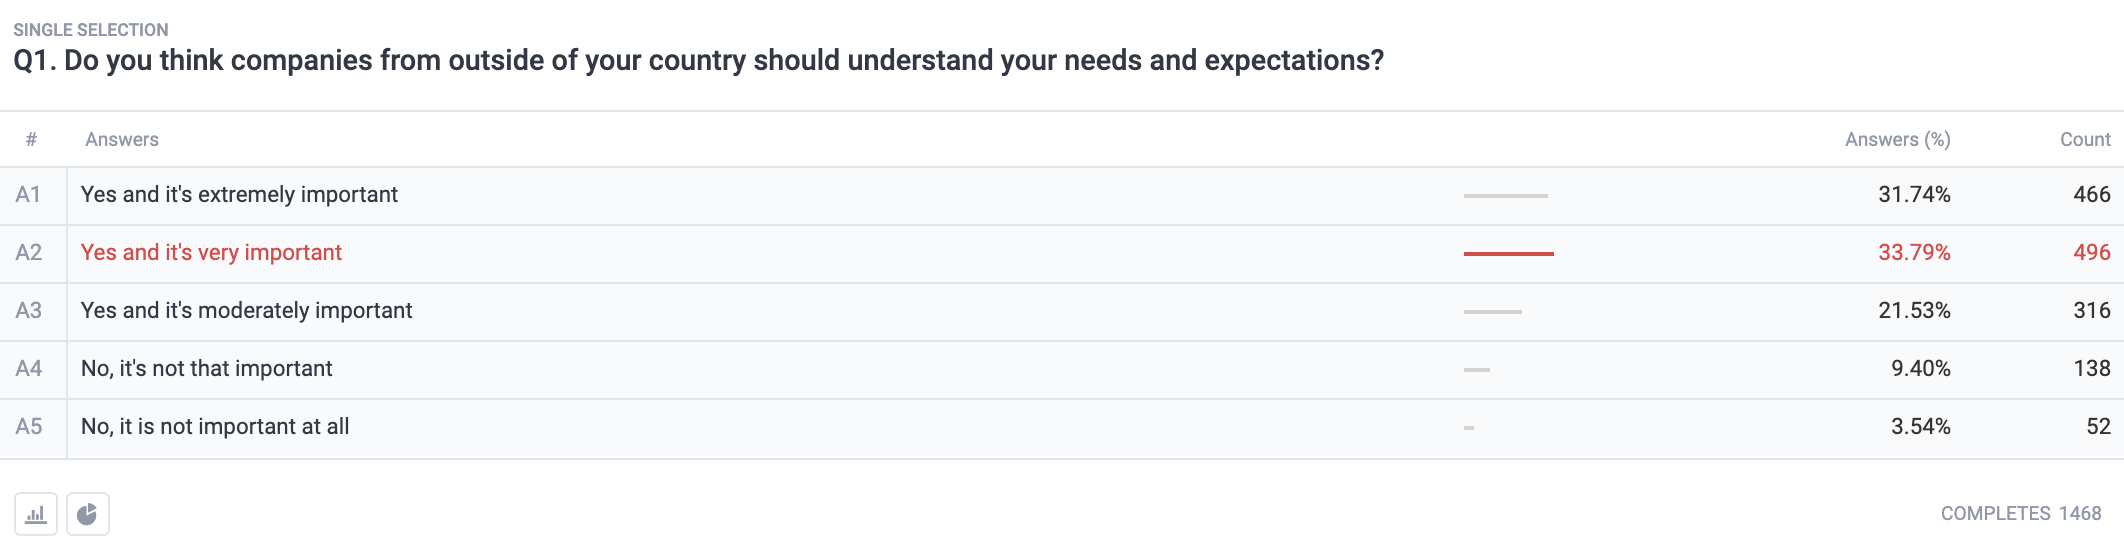Click the Q1 question title
The height and width of the screenshot is (548, 2124).
pos(698,61)
